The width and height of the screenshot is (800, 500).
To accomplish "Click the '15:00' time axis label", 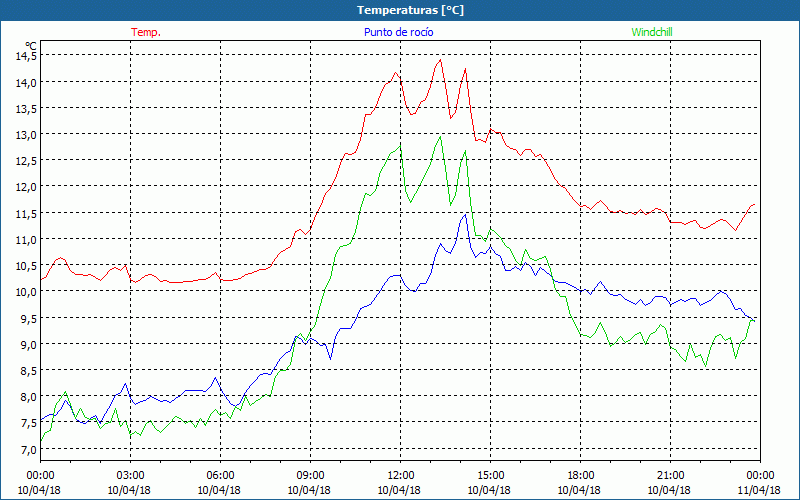I will point(490,476).
